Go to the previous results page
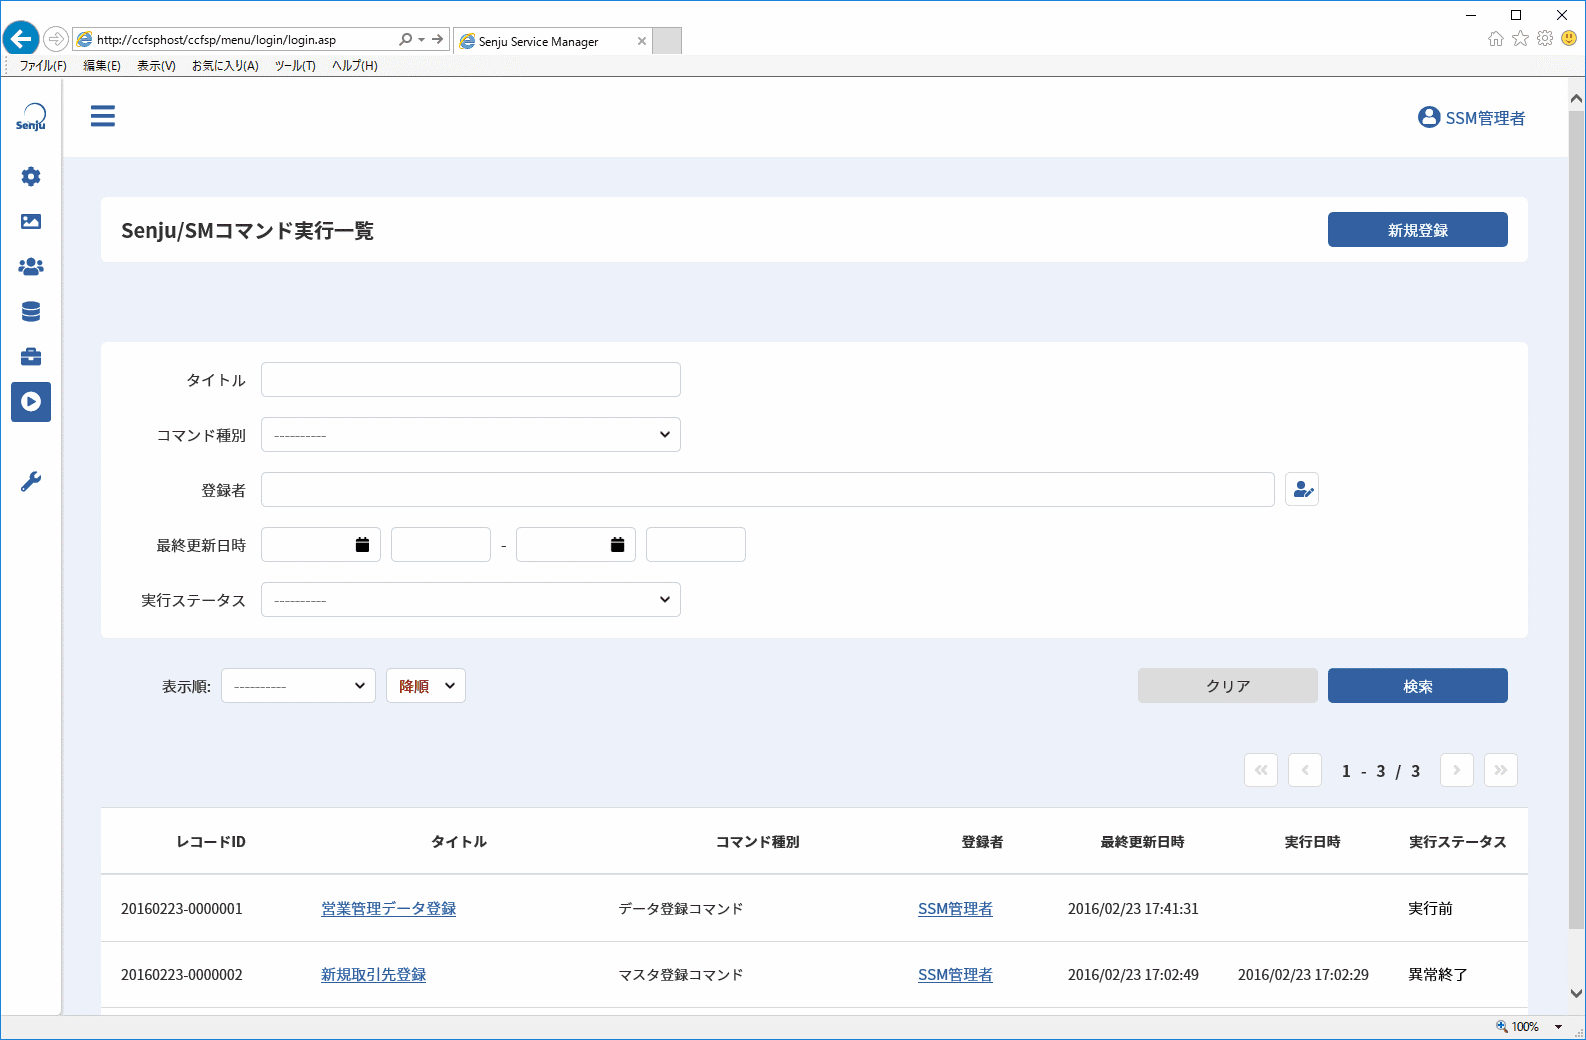Screen dimensions: 1586x1040 pos(1305,770)
